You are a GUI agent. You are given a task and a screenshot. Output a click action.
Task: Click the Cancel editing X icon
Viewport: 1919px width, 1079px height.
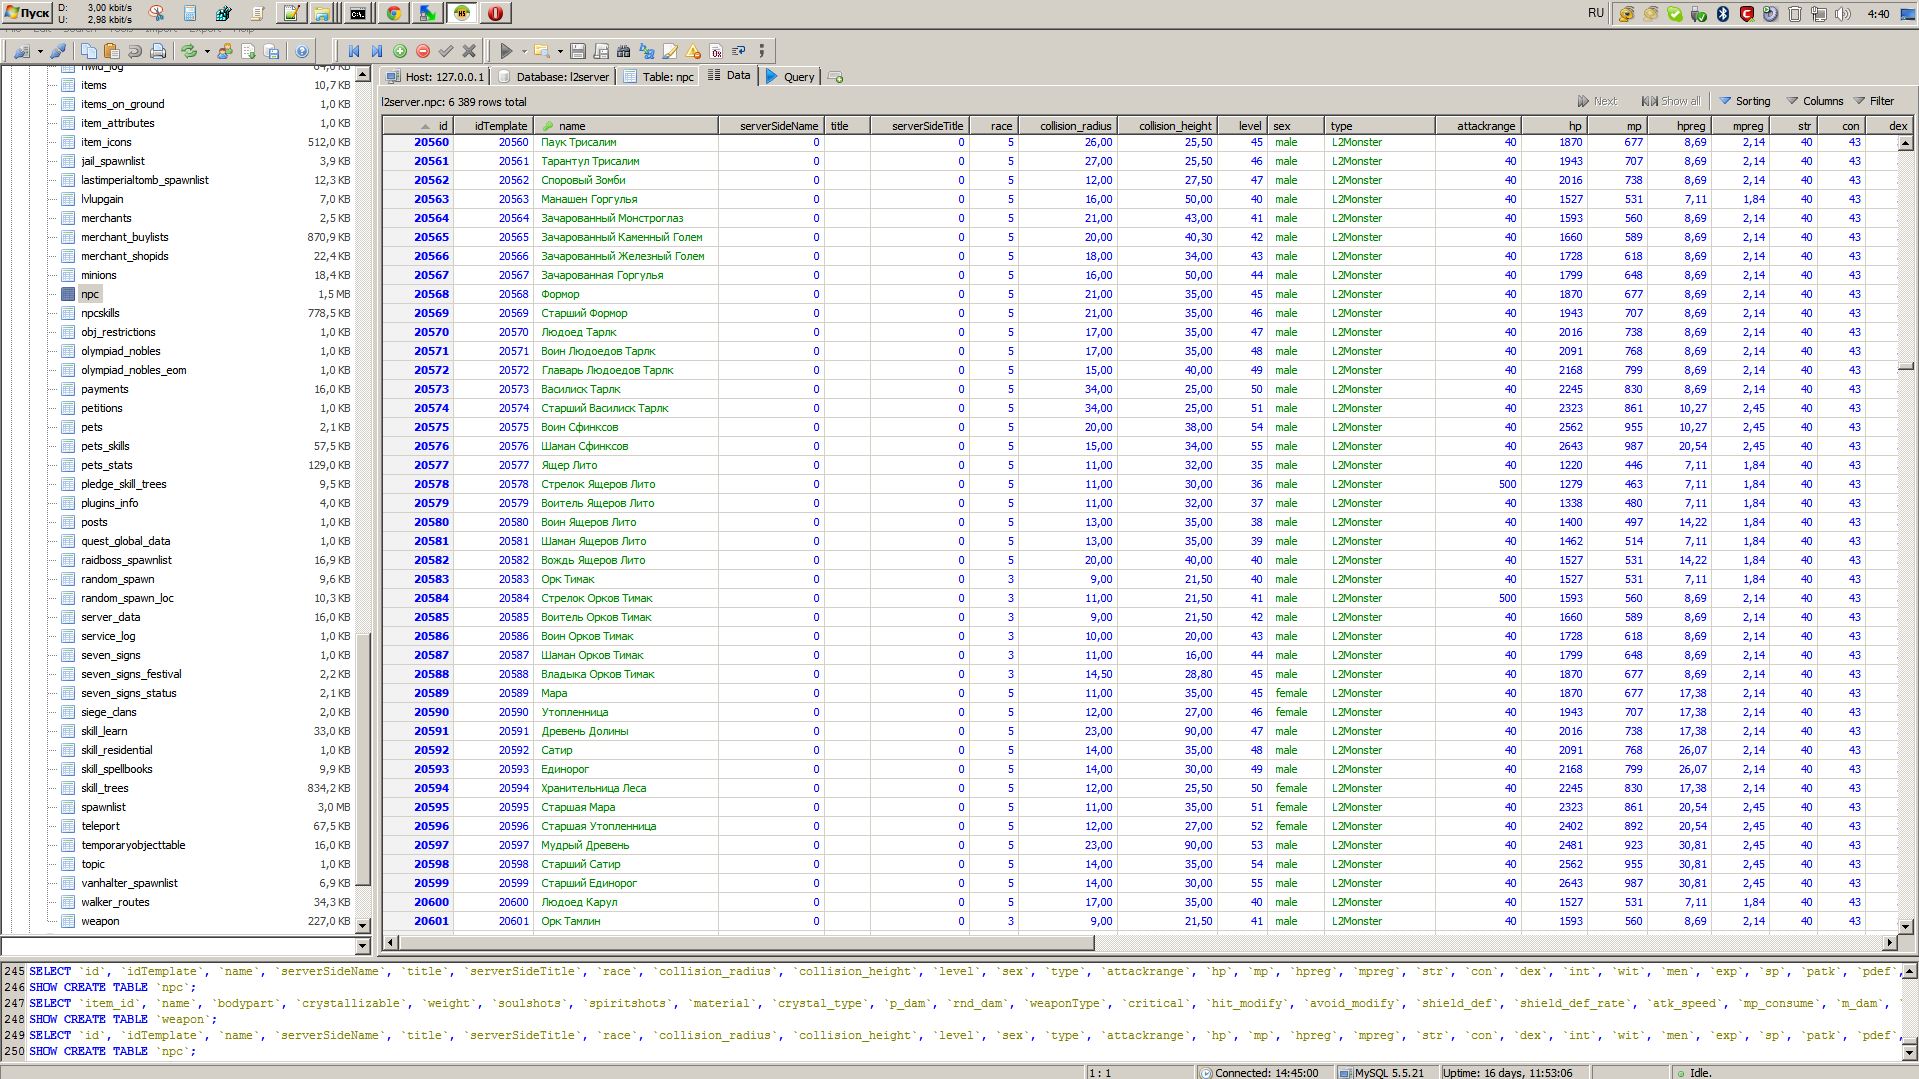pyautogui.click(x=469, y=51)
